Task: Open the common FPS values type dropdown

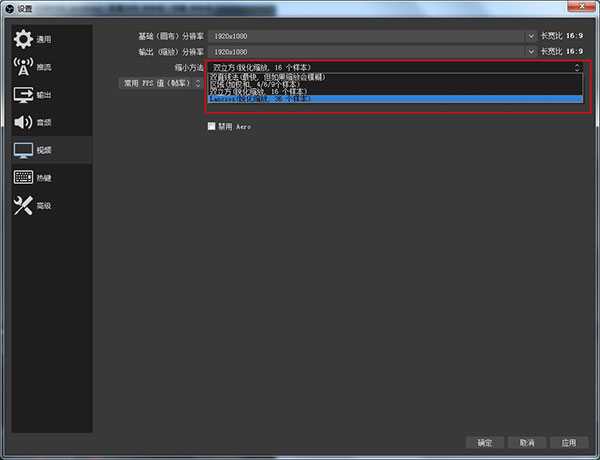Action: (161, 83)
